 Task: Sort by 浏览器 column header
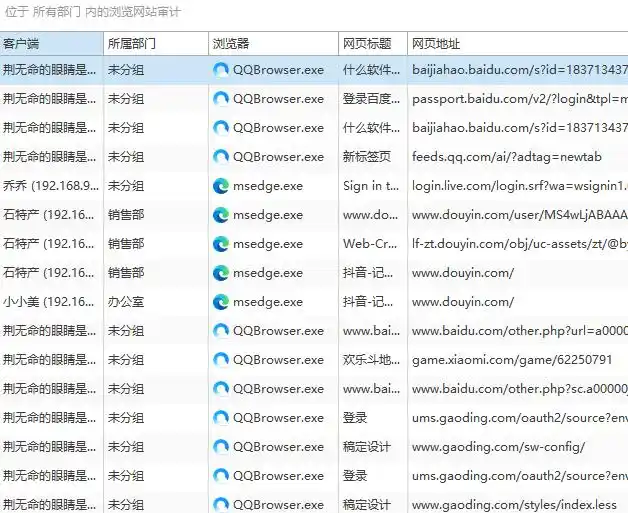click(274, 44)
